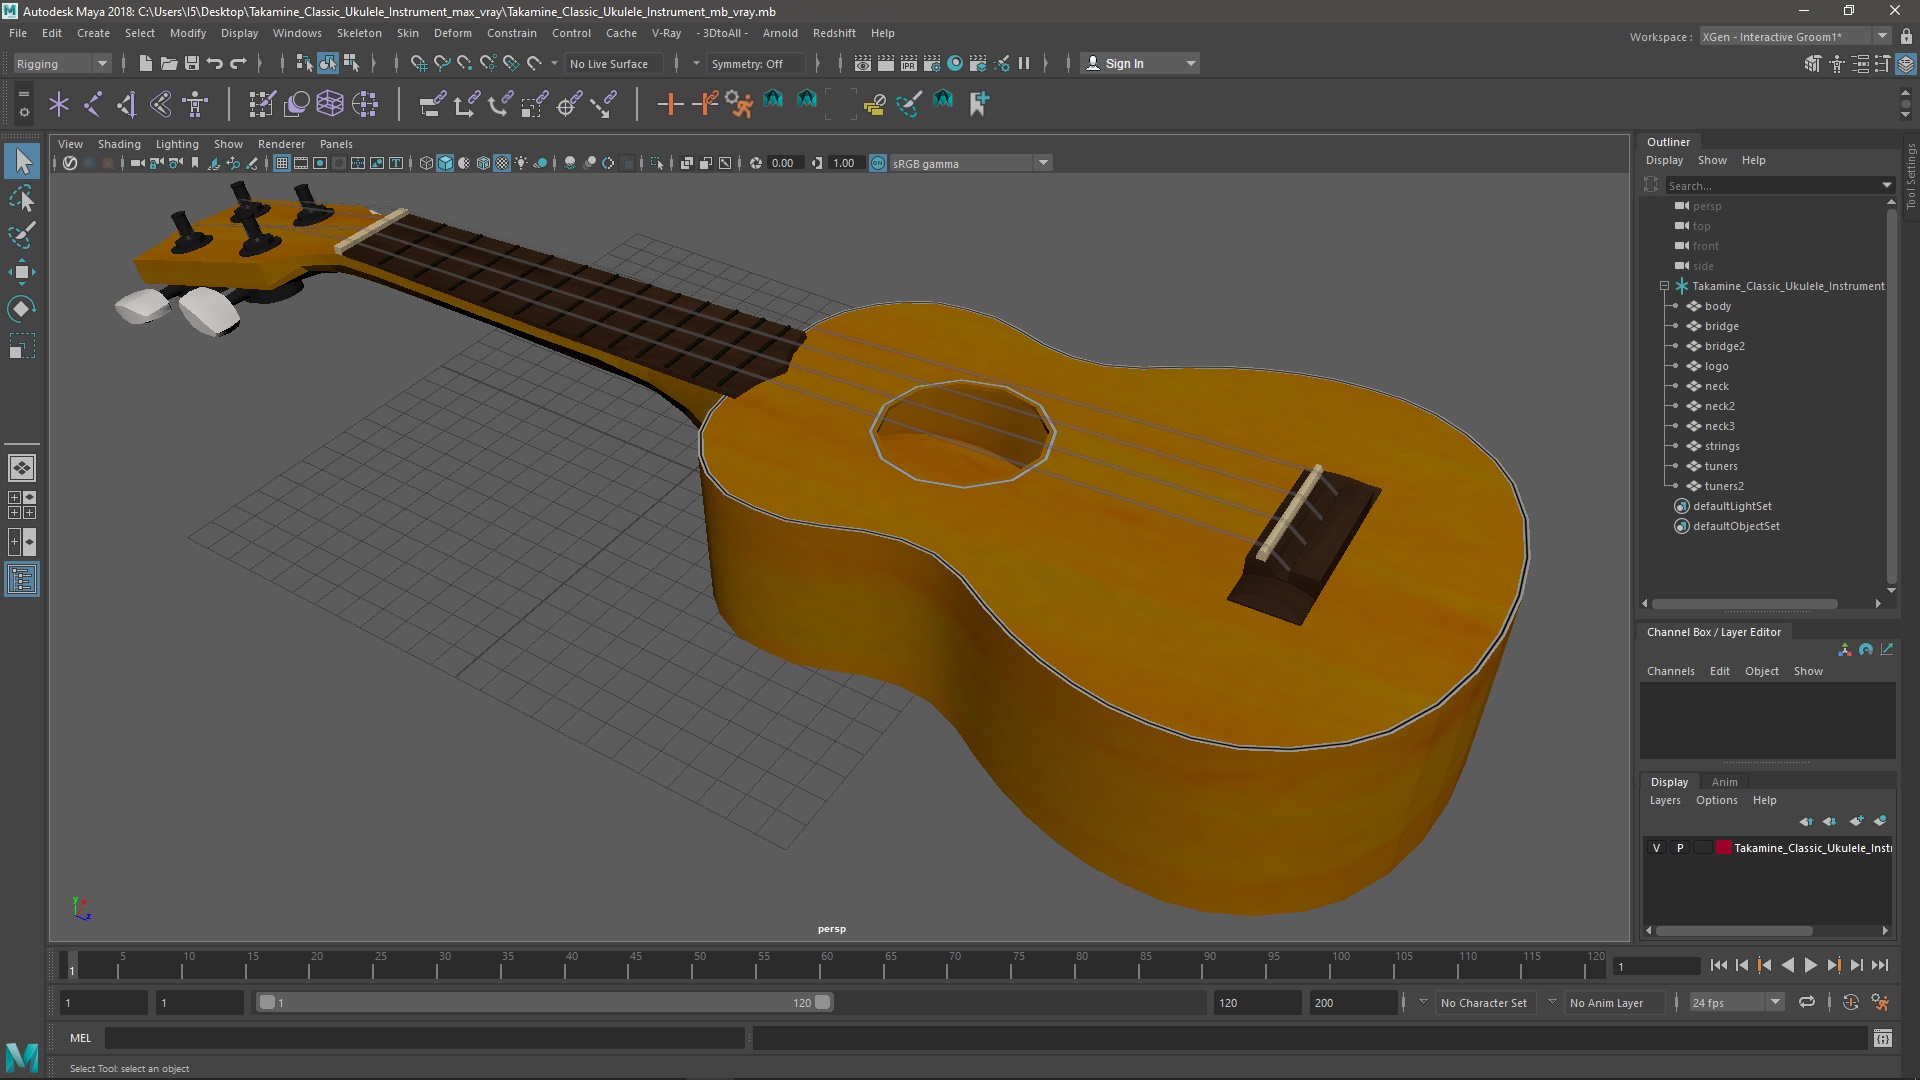Select the strings node in Outliner
1920x1080 pixels.
(x=1721, y=446)
